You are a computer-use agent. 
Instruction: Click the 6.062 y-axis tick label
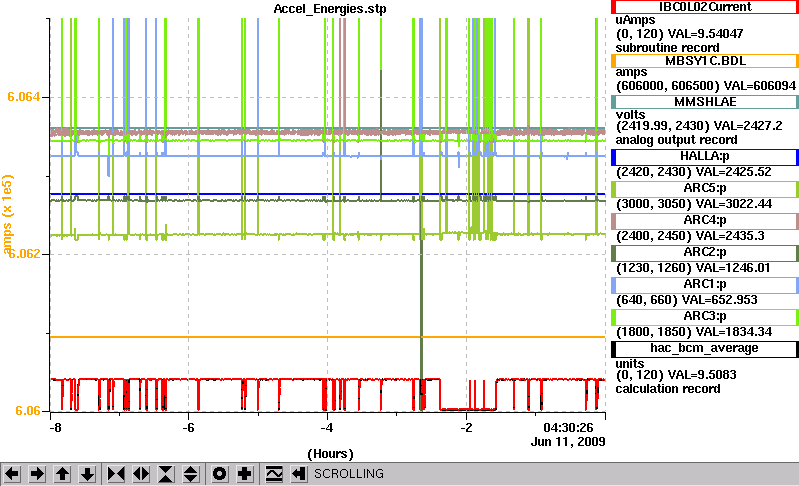(24, 253)
